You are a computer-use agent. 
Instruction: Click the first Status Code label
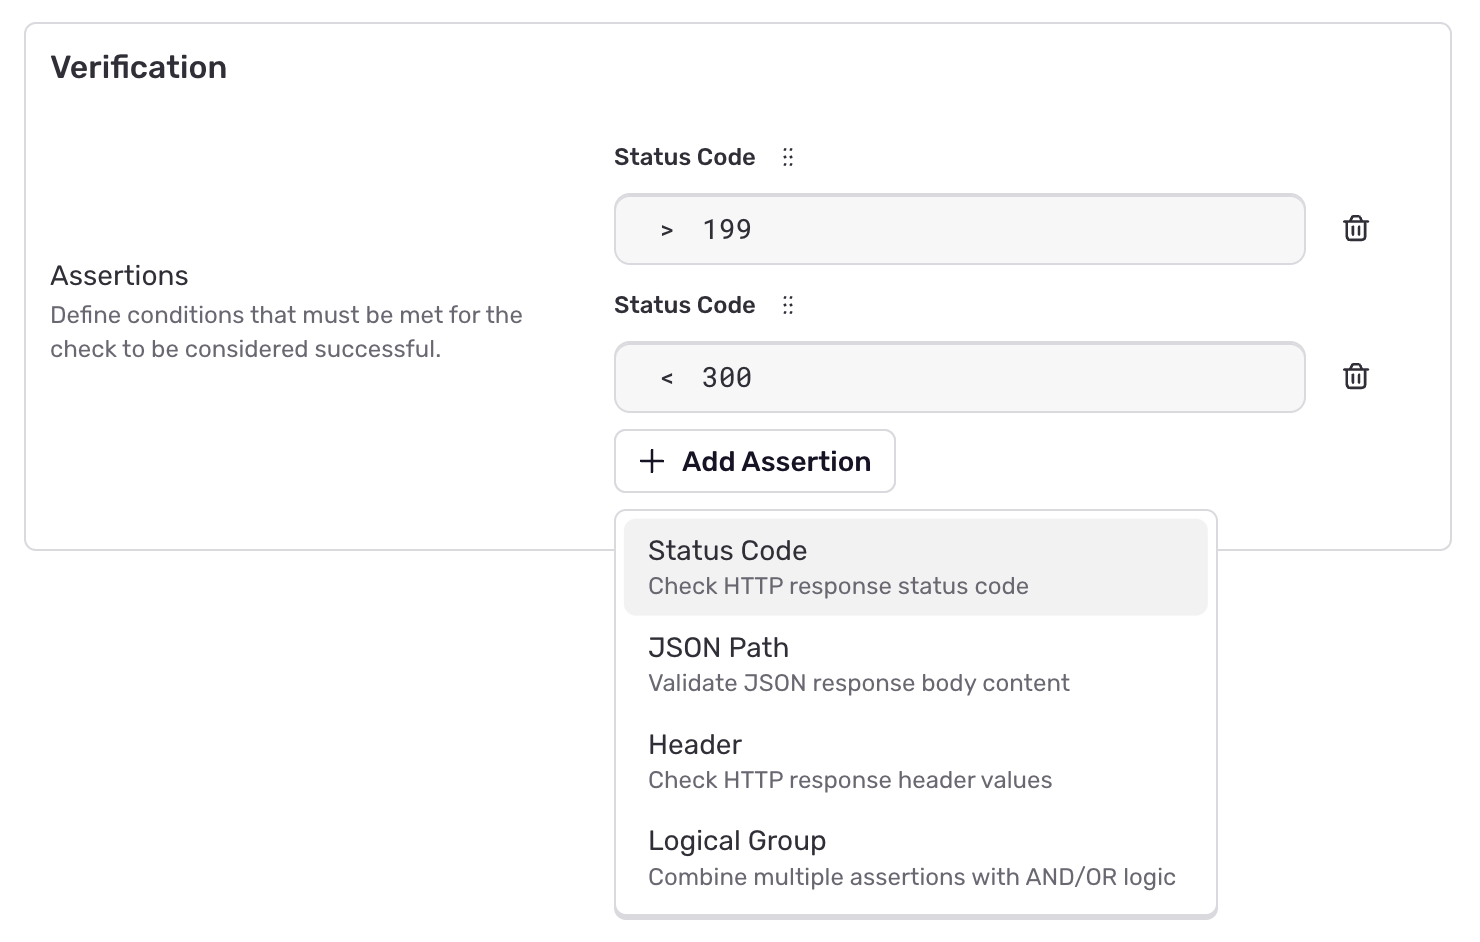tap(684, 157)
